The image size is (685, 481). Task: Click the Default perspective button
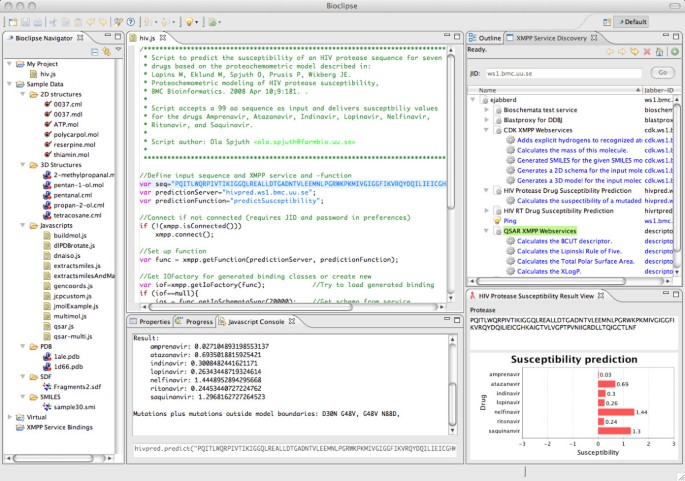(x=631, y=22)
